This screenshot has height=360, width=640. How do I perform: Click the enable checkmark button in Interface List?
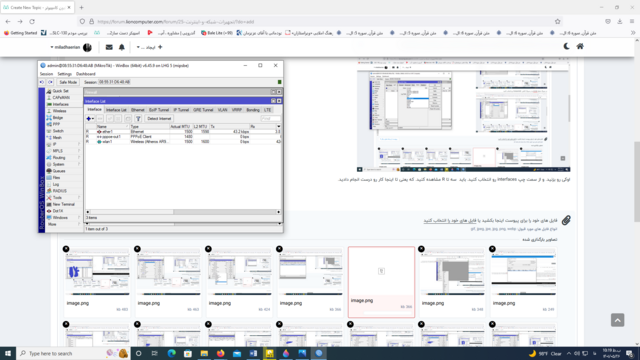(x=110, y=119)
